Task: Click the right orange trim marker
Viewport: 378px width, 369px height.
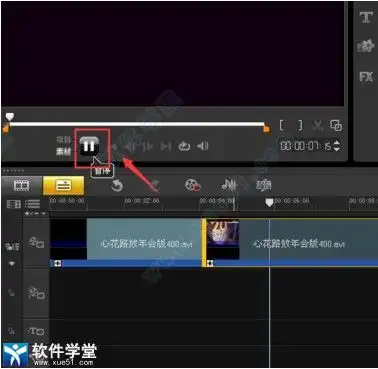Action: tap(266, 128)
